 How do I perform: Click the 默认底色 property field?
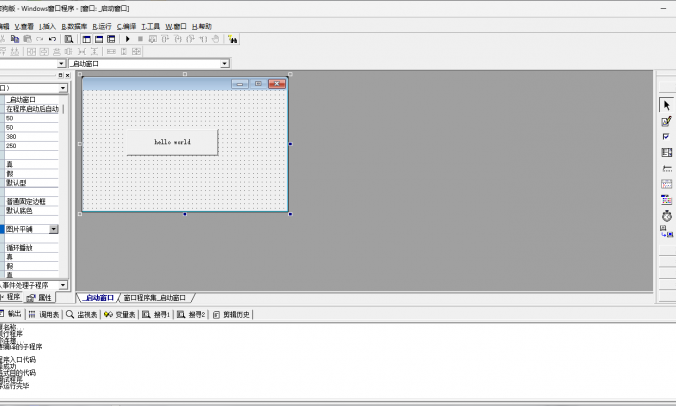[30, 211]
